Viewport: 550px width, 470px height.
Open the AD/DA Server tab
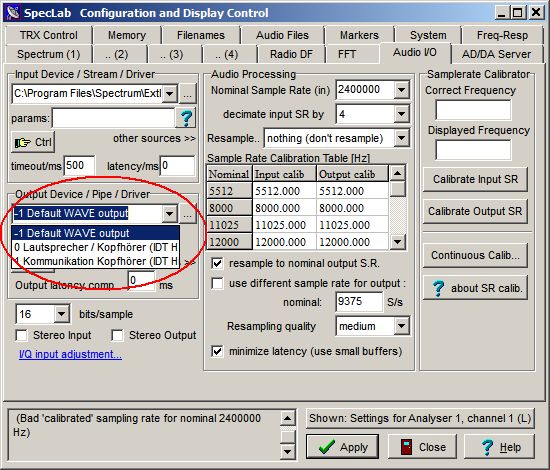[496, 54]
